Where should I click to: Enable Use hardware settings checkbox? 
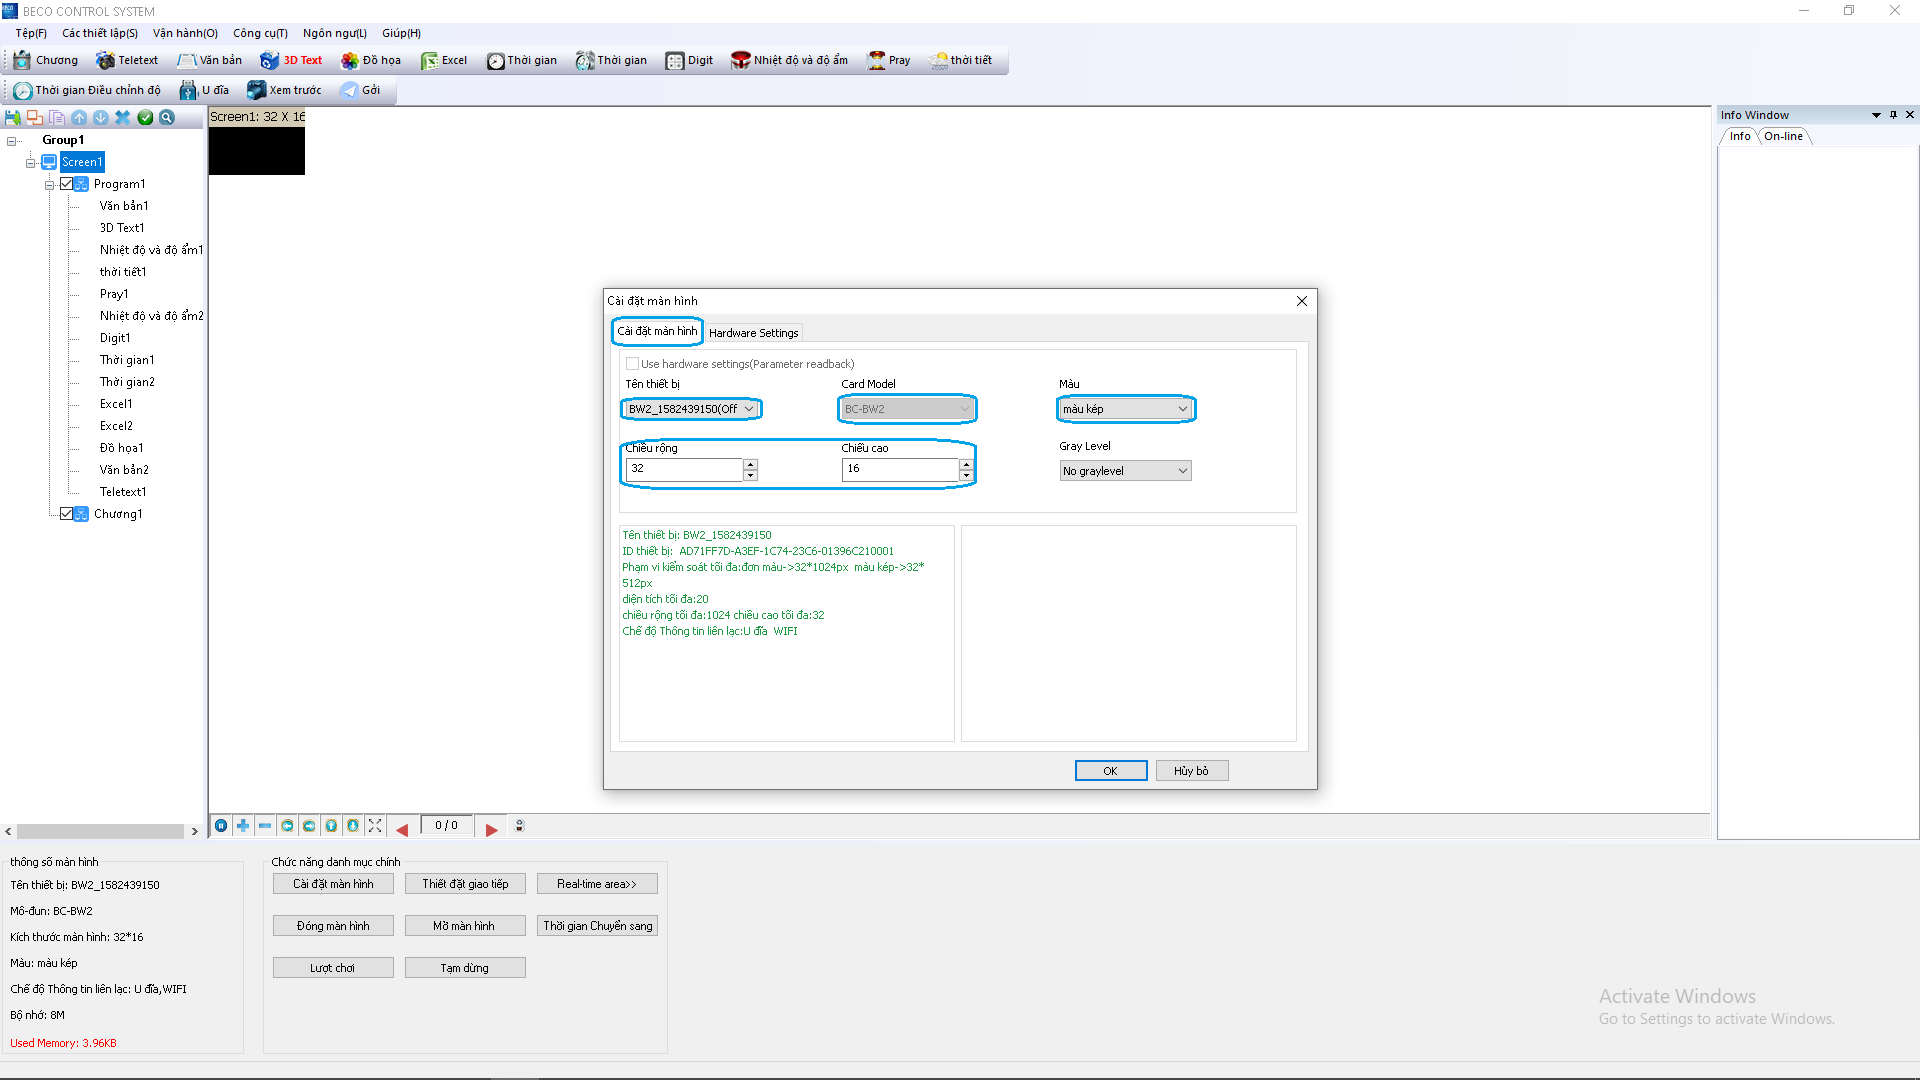(x=632, y=364)
